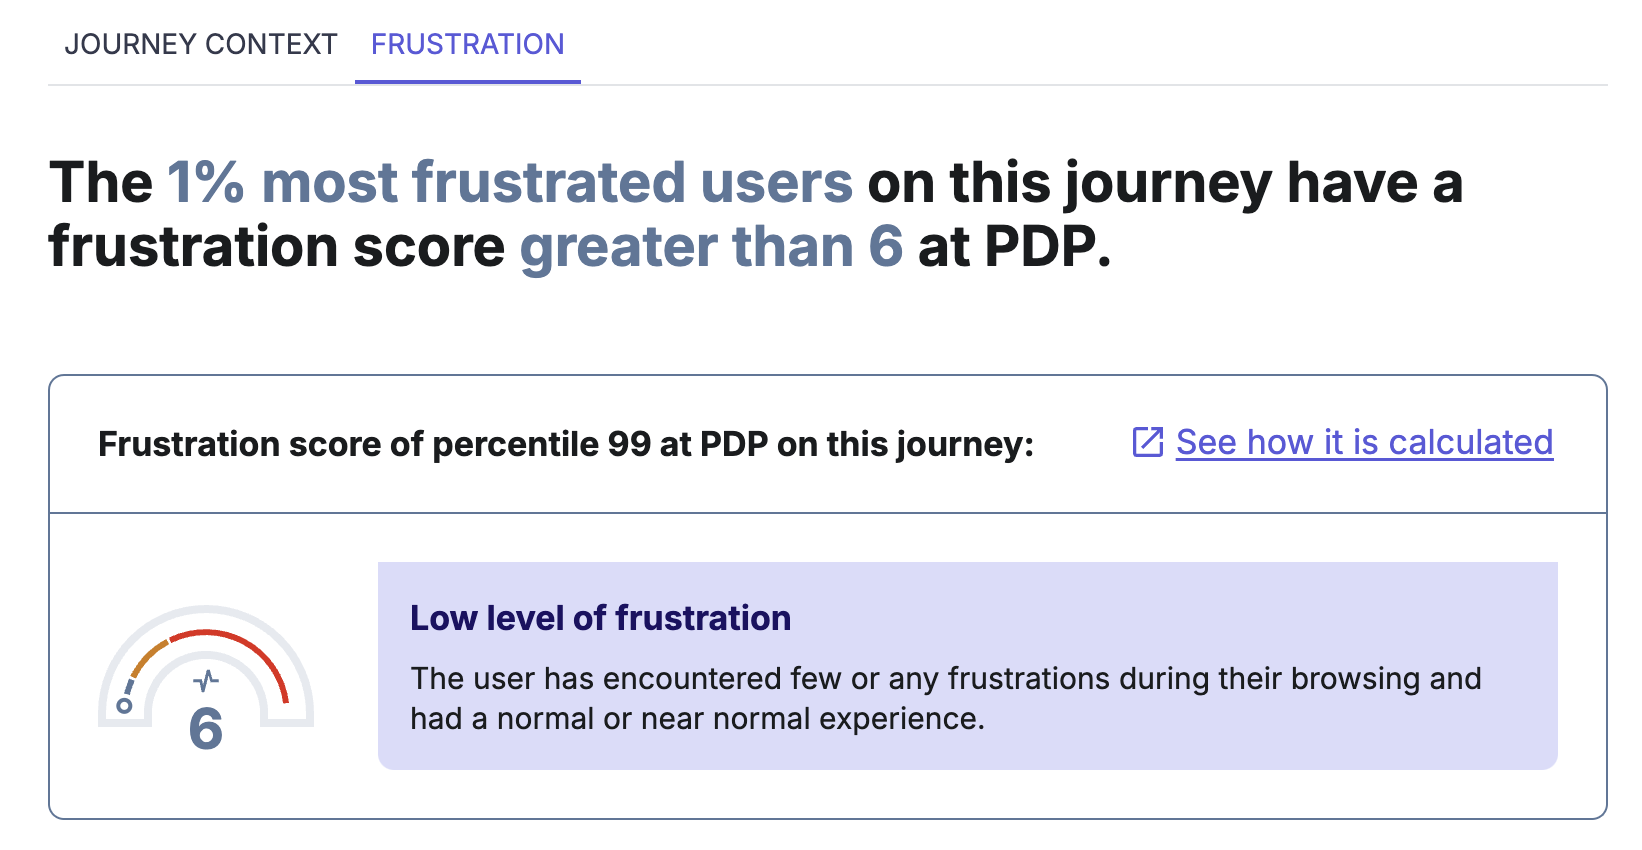Switch to the JOURNEY CONTEXT tab

(x=201, y=44)
